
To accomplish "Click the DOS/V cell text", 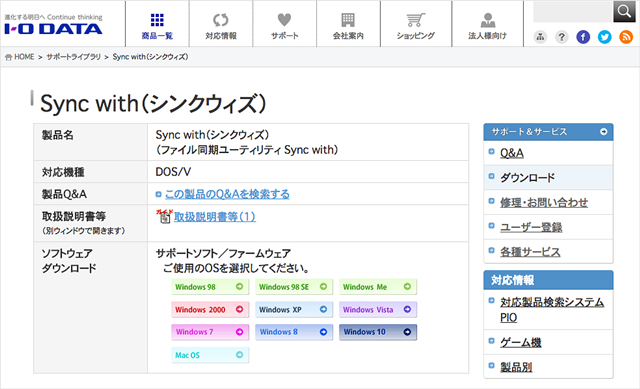I will (173, 172).
